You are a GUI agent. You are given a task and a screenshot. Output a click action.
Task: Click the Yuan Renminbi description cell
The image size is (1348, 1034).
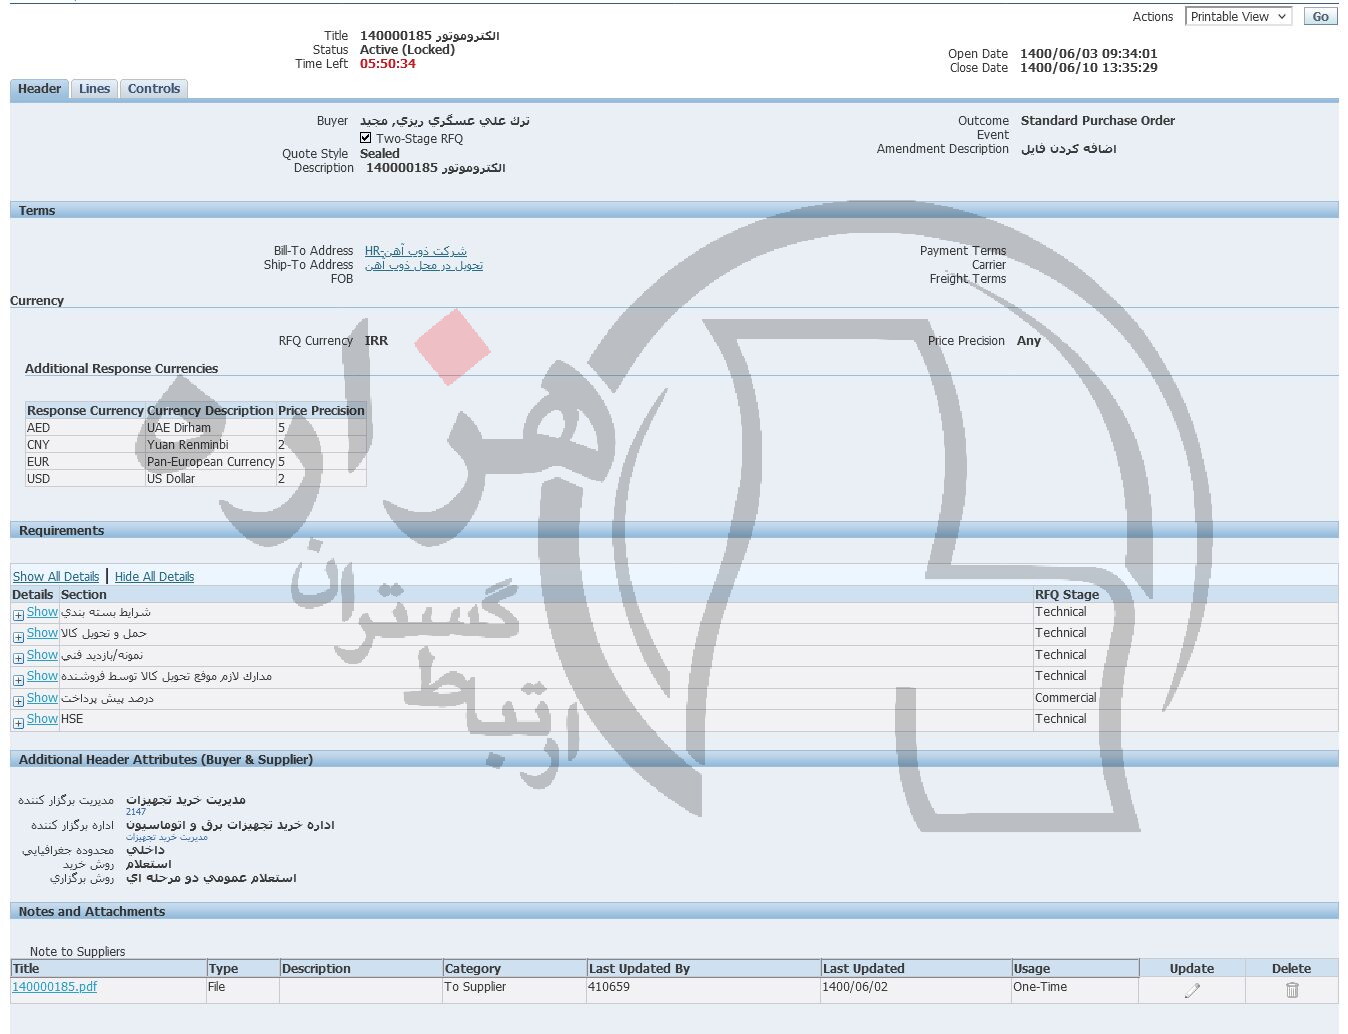210,445
